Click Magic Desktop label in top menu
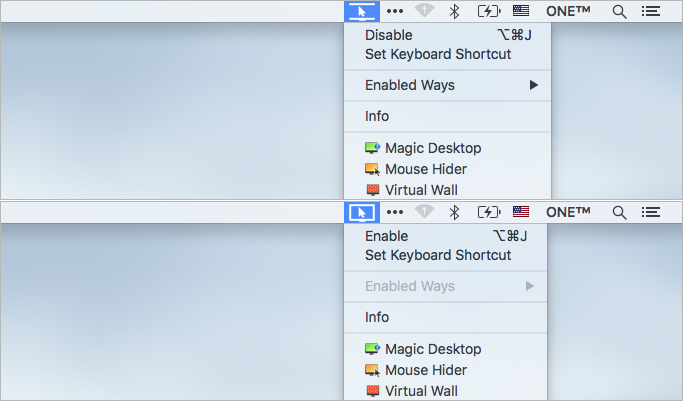Screen dimensions: 683x401 [433, 148]
